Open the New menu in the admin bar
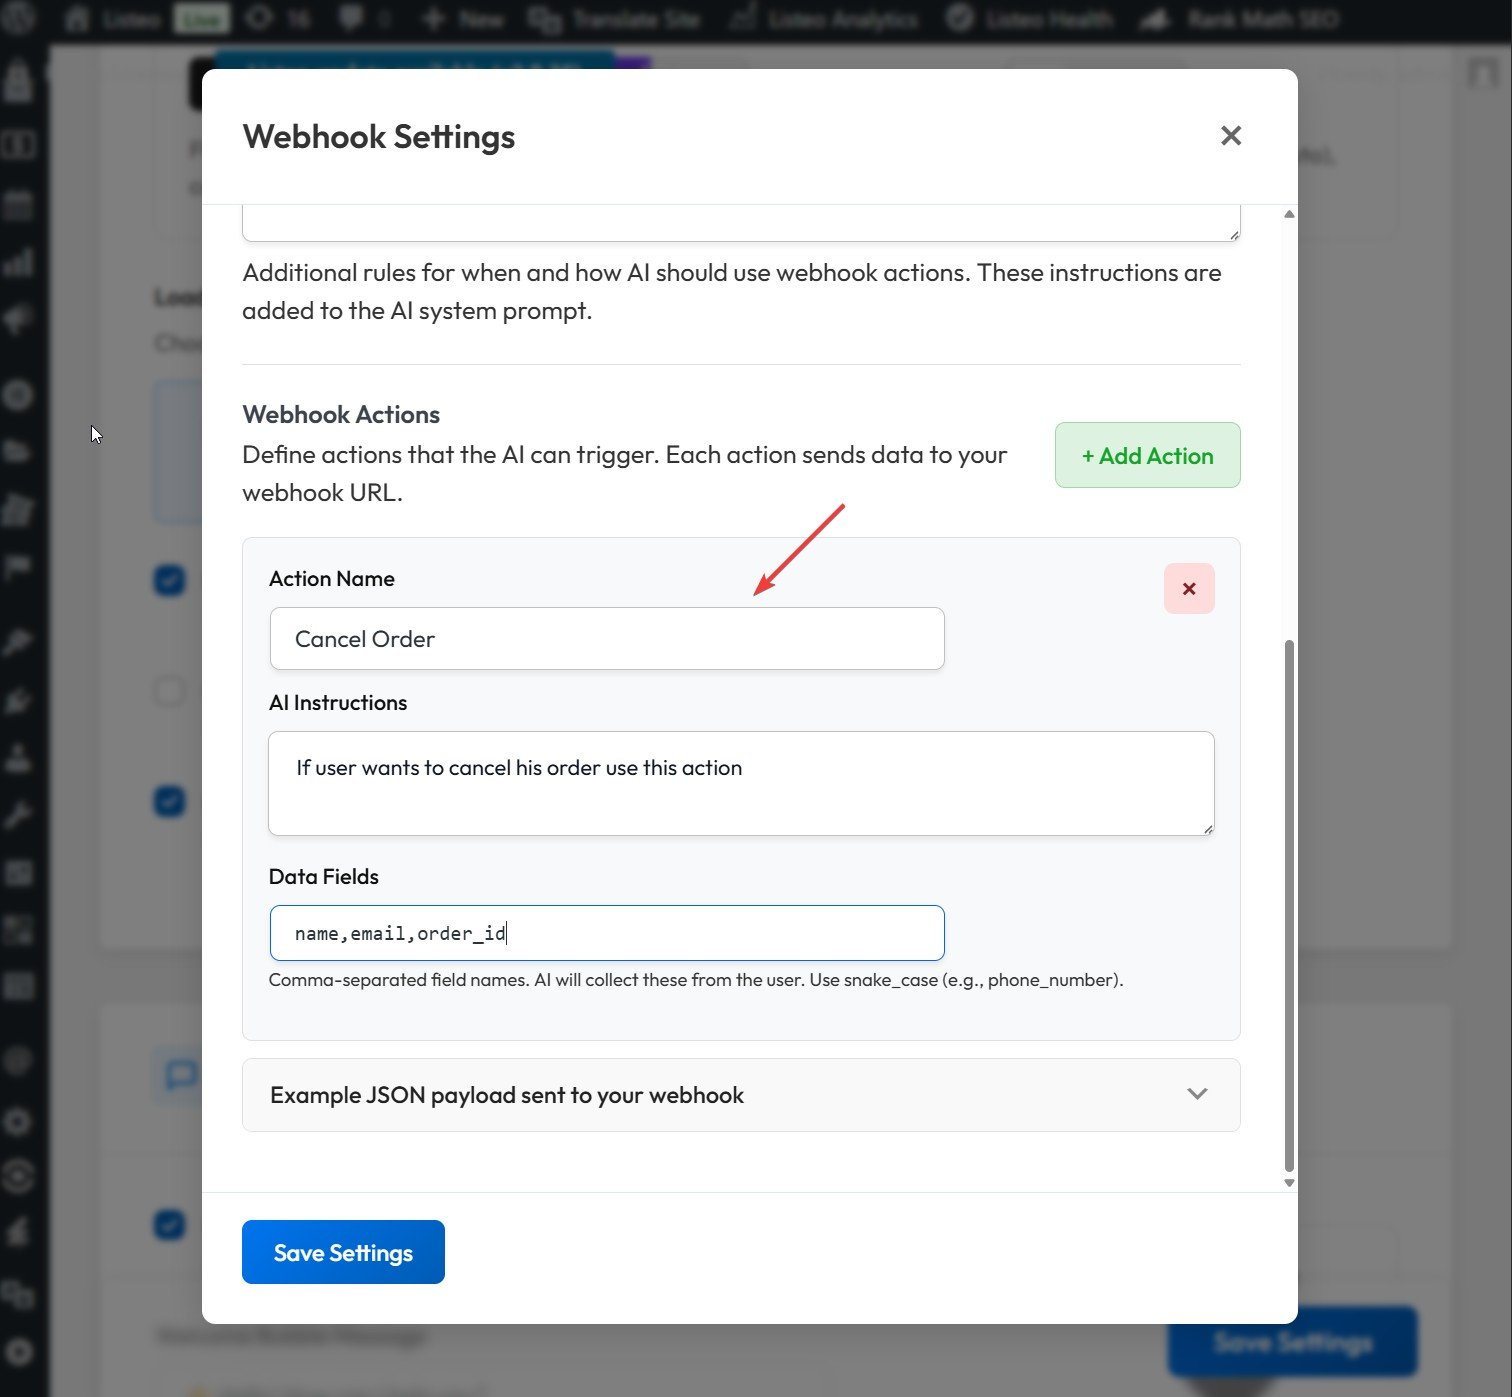Viewport: 1512px width, 1397px height. (x=464, y=18)
